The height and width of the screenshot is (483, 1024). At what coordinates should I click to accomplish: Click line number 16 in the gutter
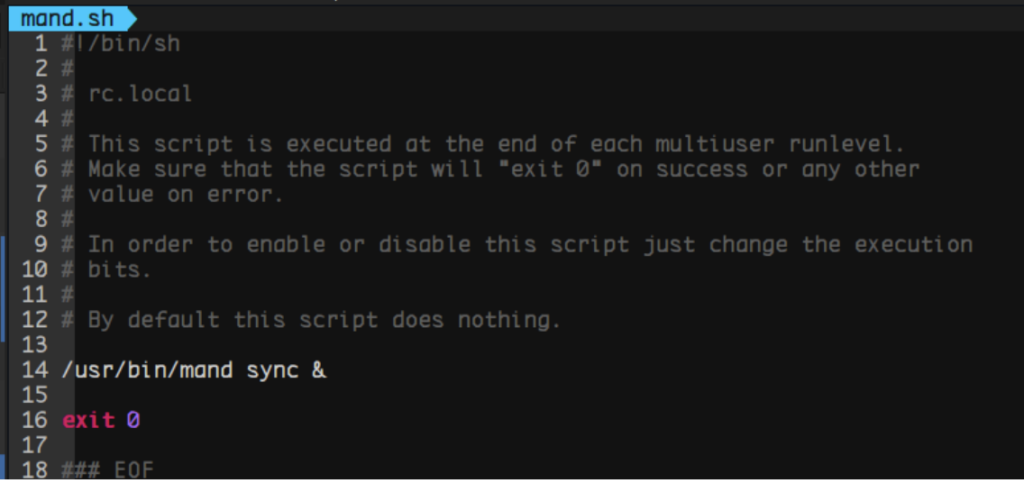click(34, 420)
